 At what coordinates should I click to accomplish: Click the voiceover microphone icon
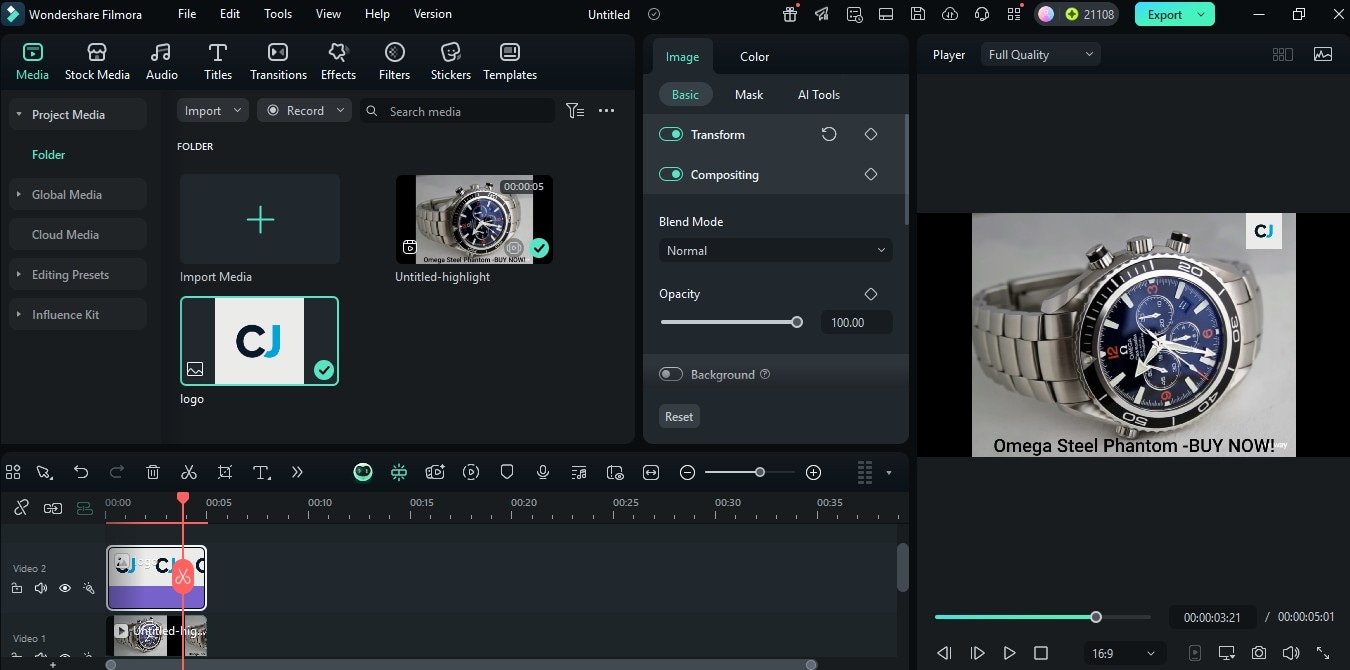[x=543, y=472]
